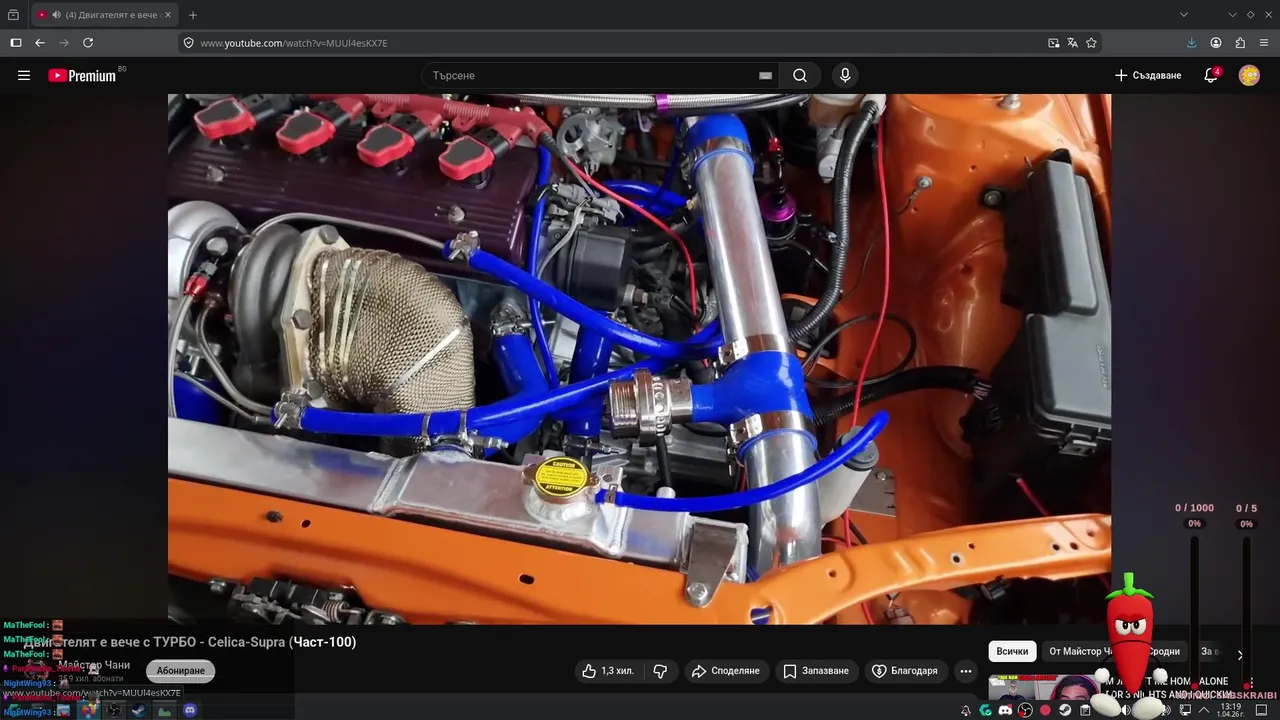
Task: Share the video via Споделяне
Action: [726, 671]
